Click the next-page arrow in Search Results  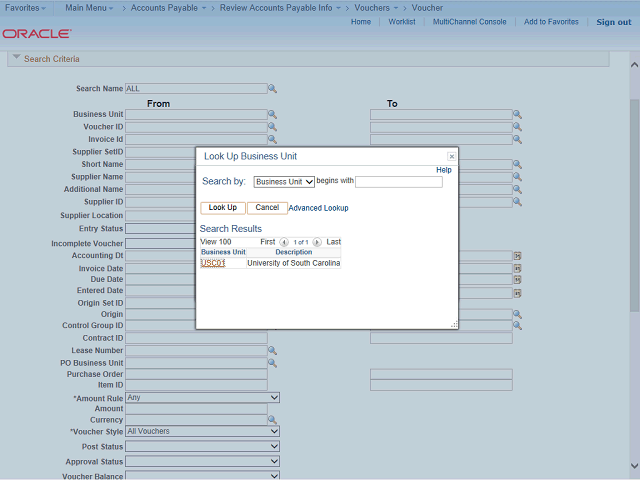[x=317, y=242]
